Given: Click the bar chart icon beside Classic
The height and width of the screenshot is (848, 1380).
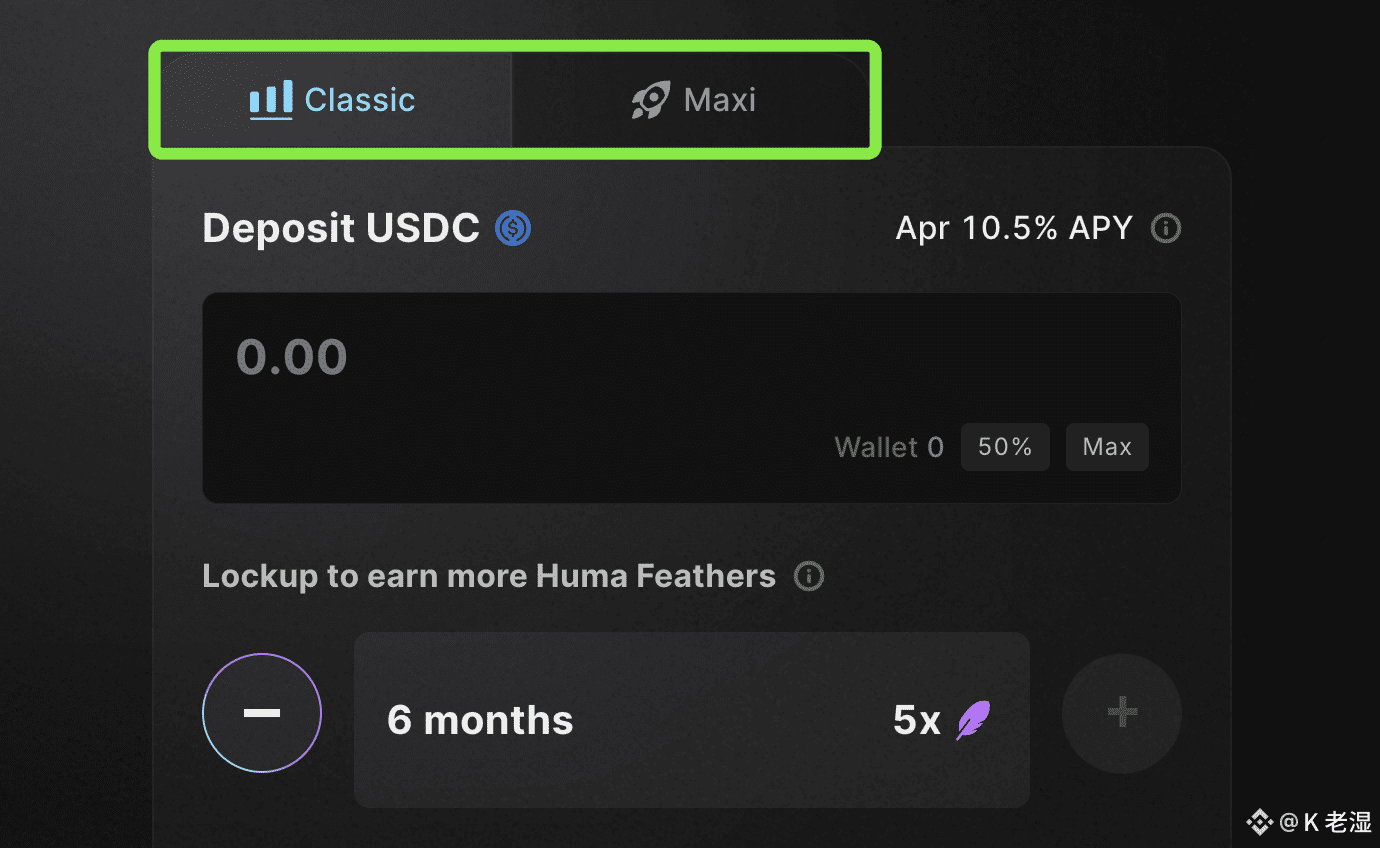Looking at the screenshot, I should coord(271,100).
